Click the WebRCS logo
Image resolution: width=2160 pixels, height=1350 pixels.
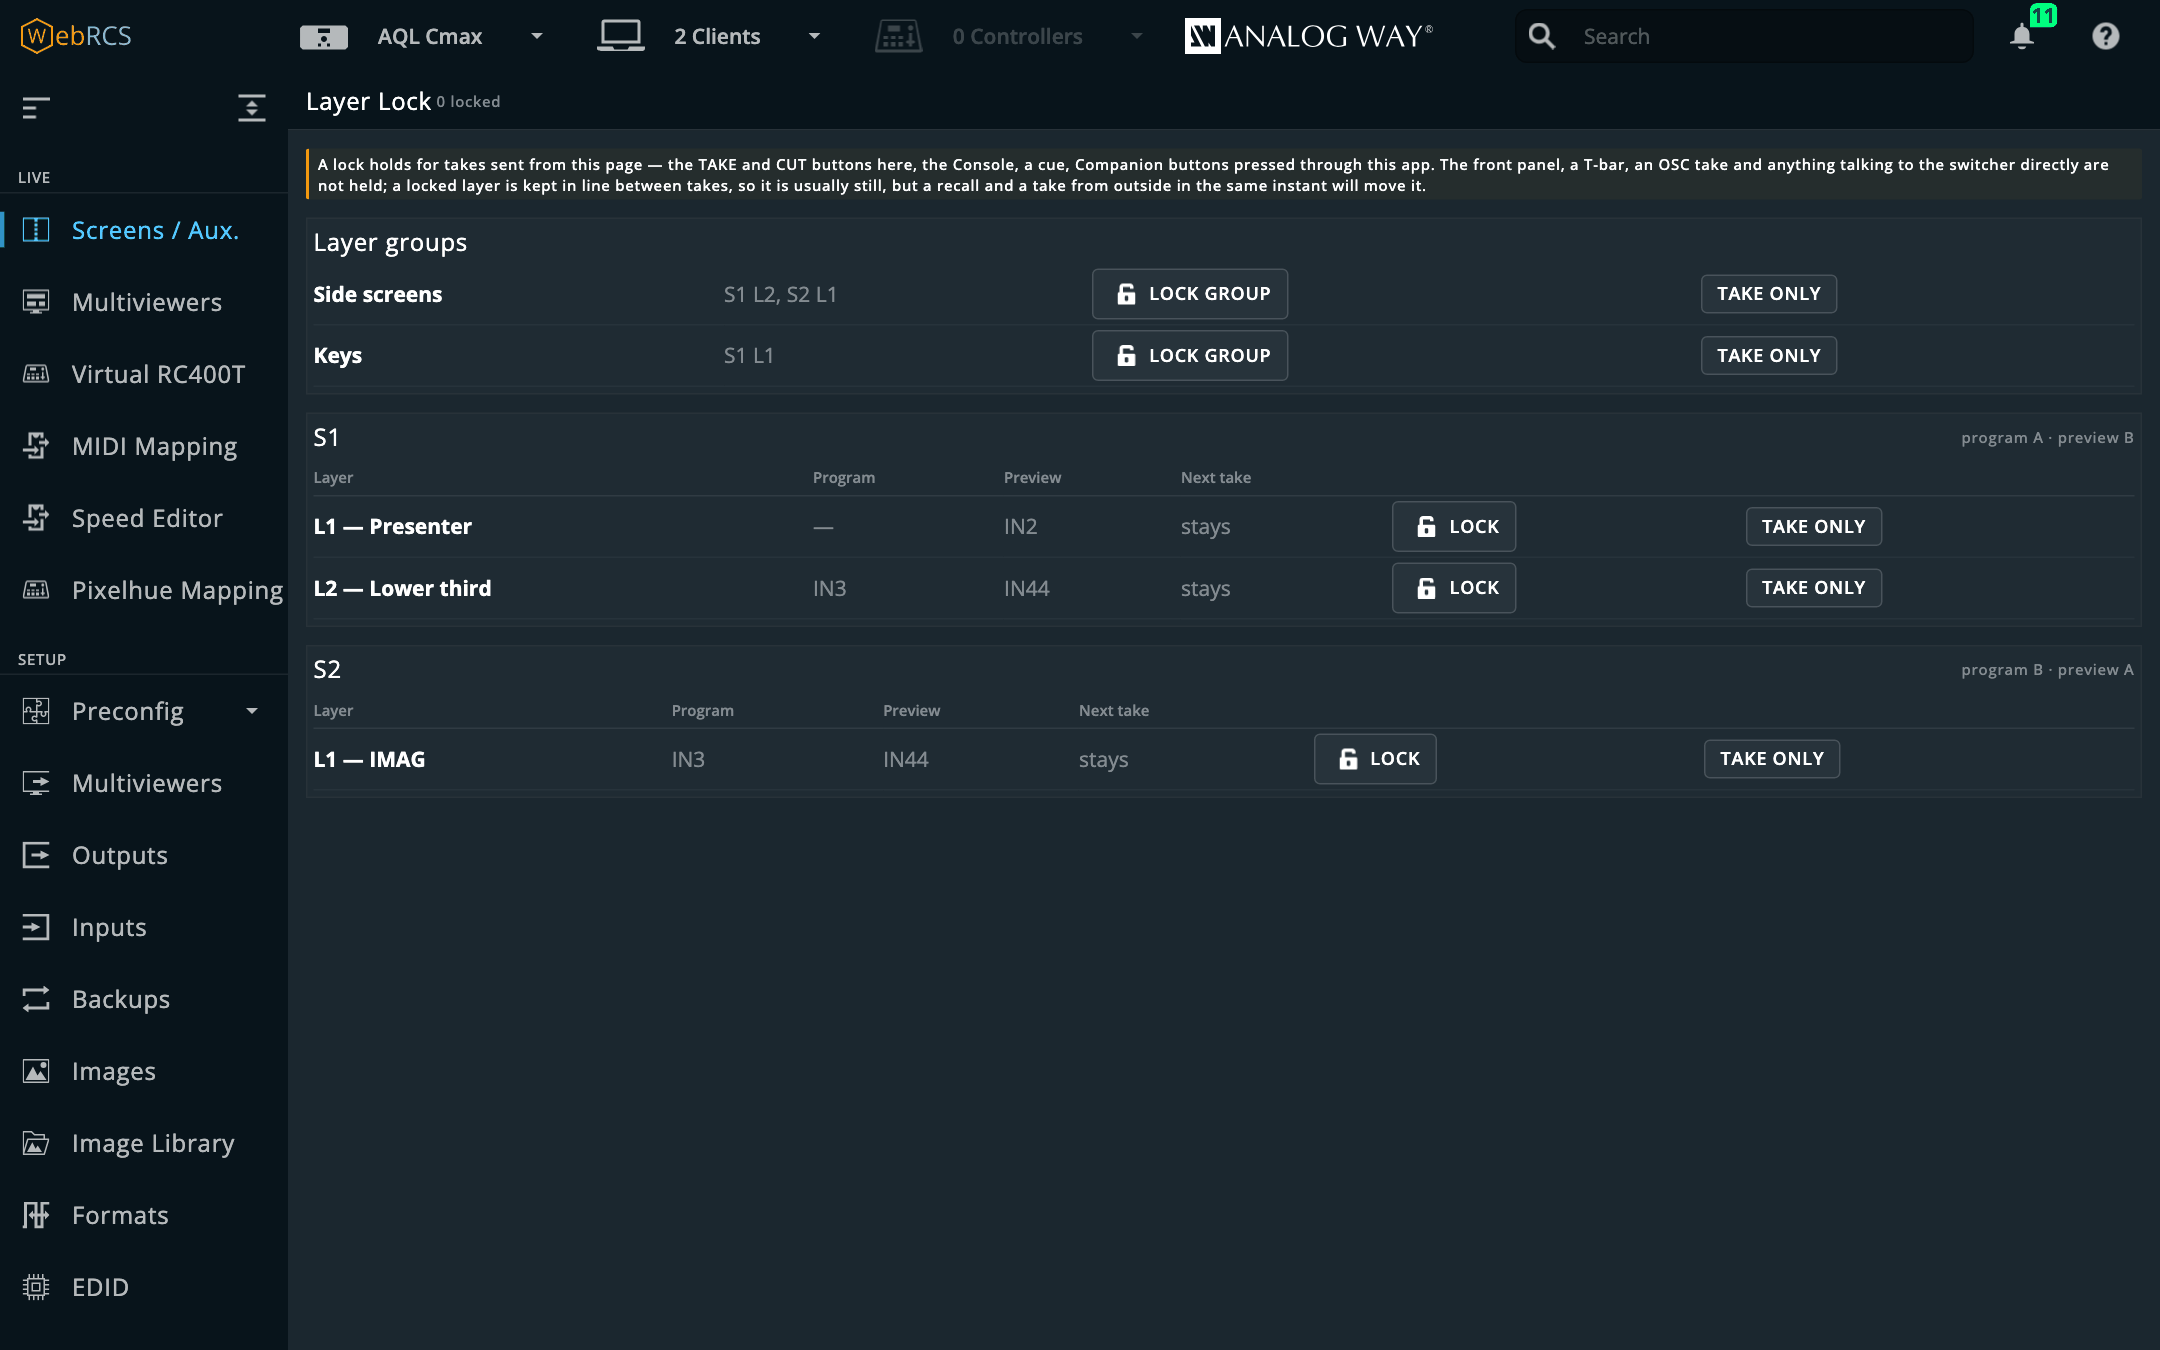[x=76, y=36]
